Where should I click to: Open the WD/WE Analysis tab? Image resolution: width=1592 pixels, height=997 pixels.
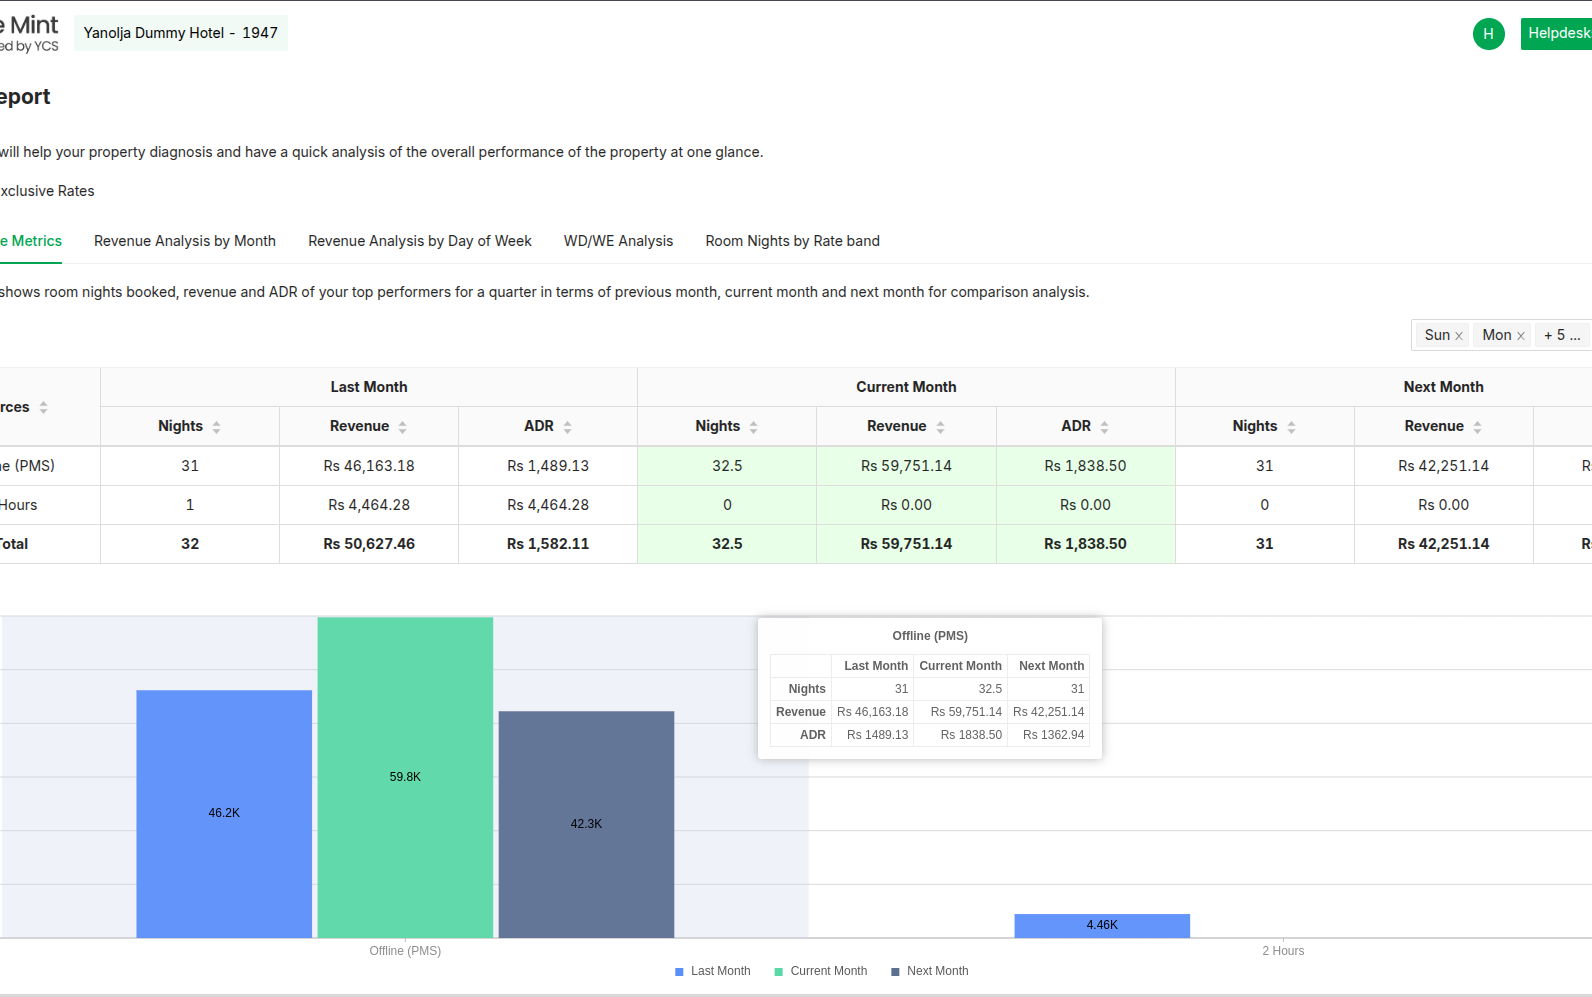coord(618,241)
